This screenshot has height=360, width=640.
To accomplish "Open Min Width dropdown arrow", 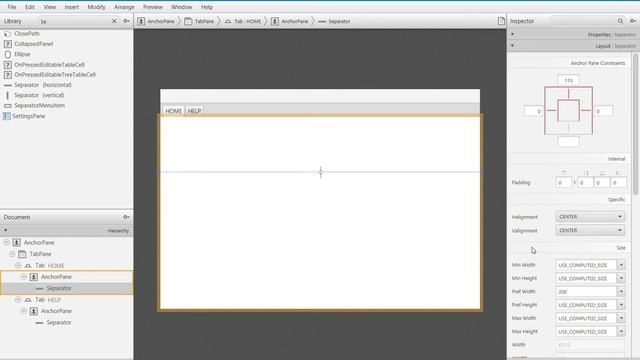I will coord(621,265).
